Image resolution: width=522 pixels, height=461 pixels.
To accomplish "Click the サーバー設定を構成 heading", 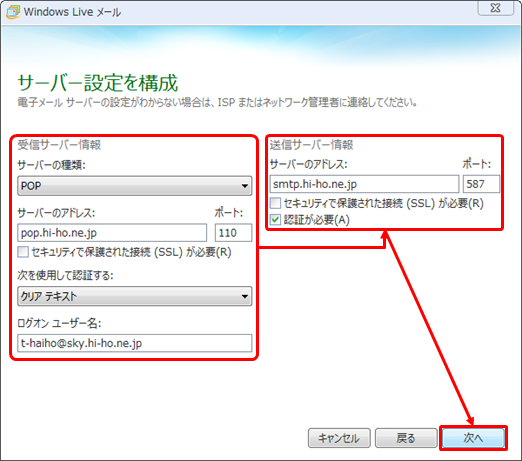I will tap(98, 83).
